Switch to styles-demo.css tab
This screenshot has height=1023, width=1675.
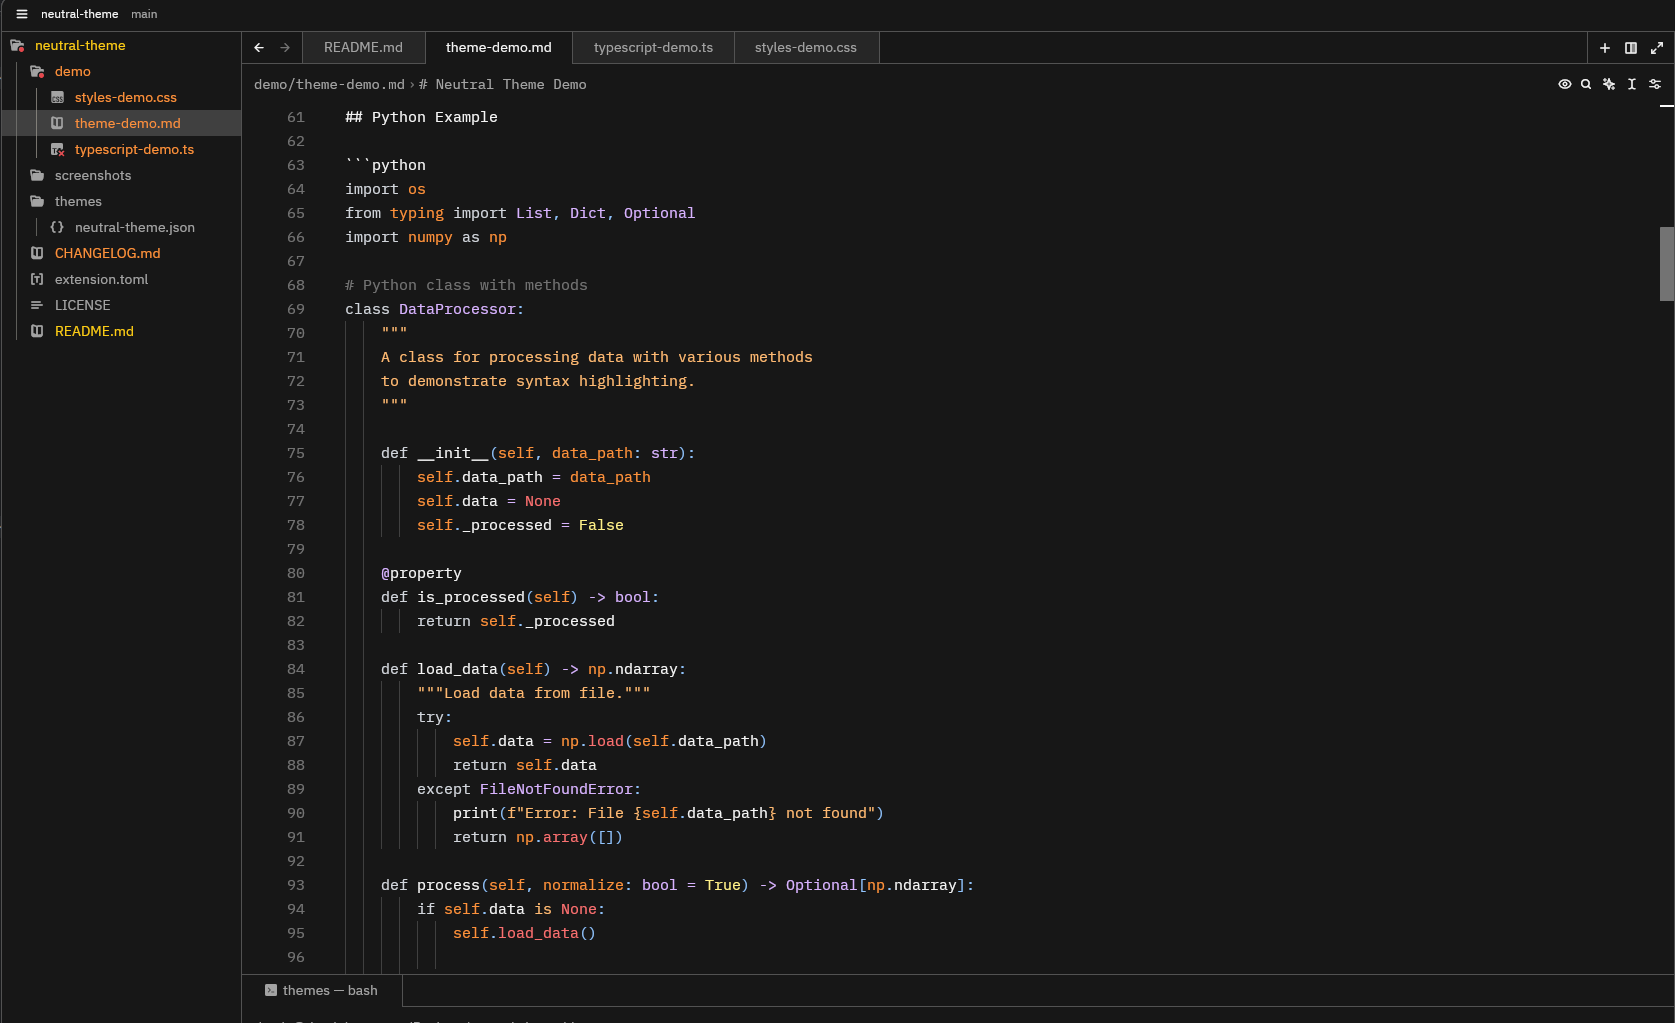[805, 47]
